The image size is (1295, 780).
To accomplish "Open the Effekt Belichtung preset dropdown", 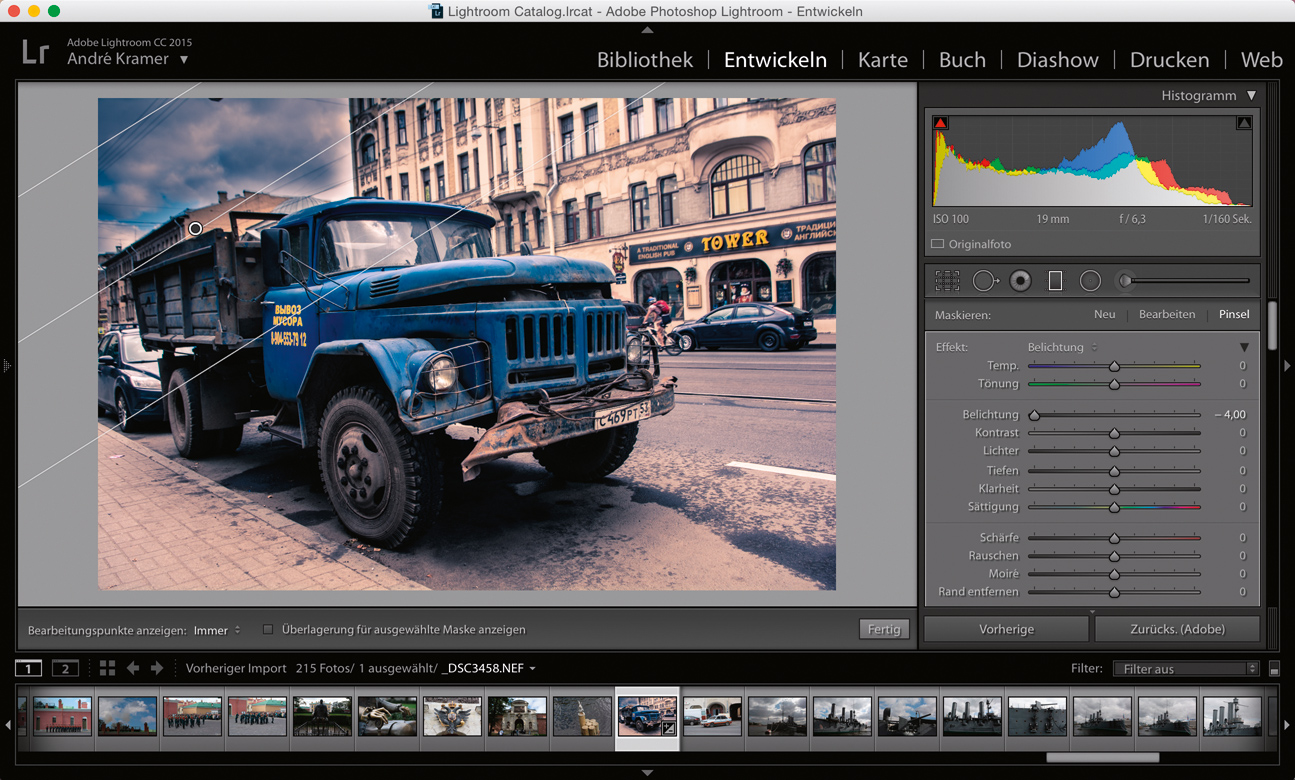I will tap(1062, 347).
